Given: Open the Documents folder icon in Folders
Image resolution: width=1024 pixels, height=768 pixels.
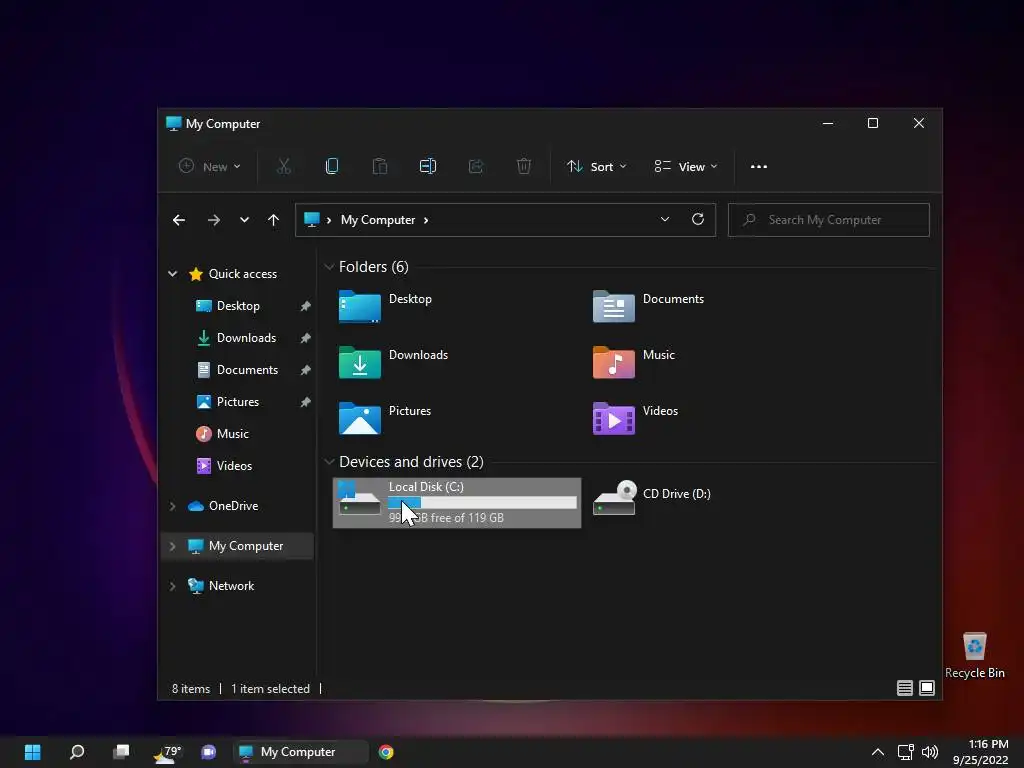Looking at the screenshot, I should (613, 307).
